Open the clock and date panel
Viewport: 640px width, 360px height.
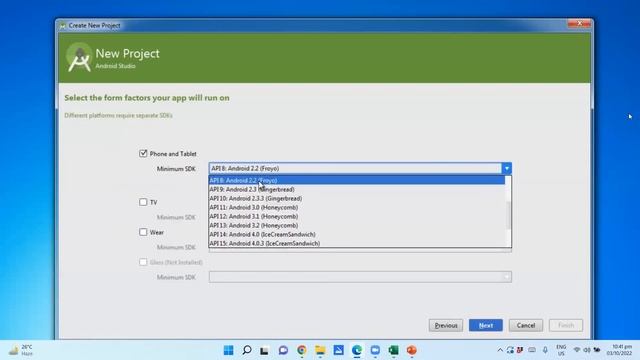[620, 350]
